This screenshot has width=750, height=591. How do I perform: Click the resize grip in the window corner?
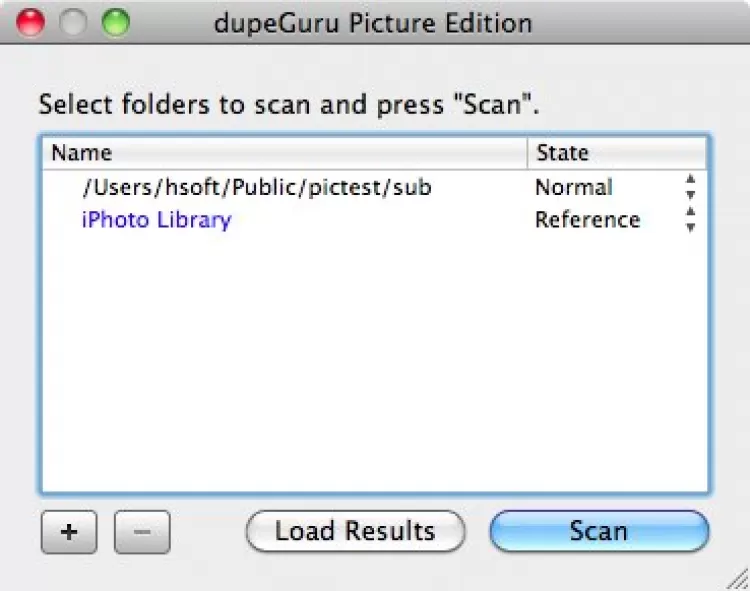(736, 579)
